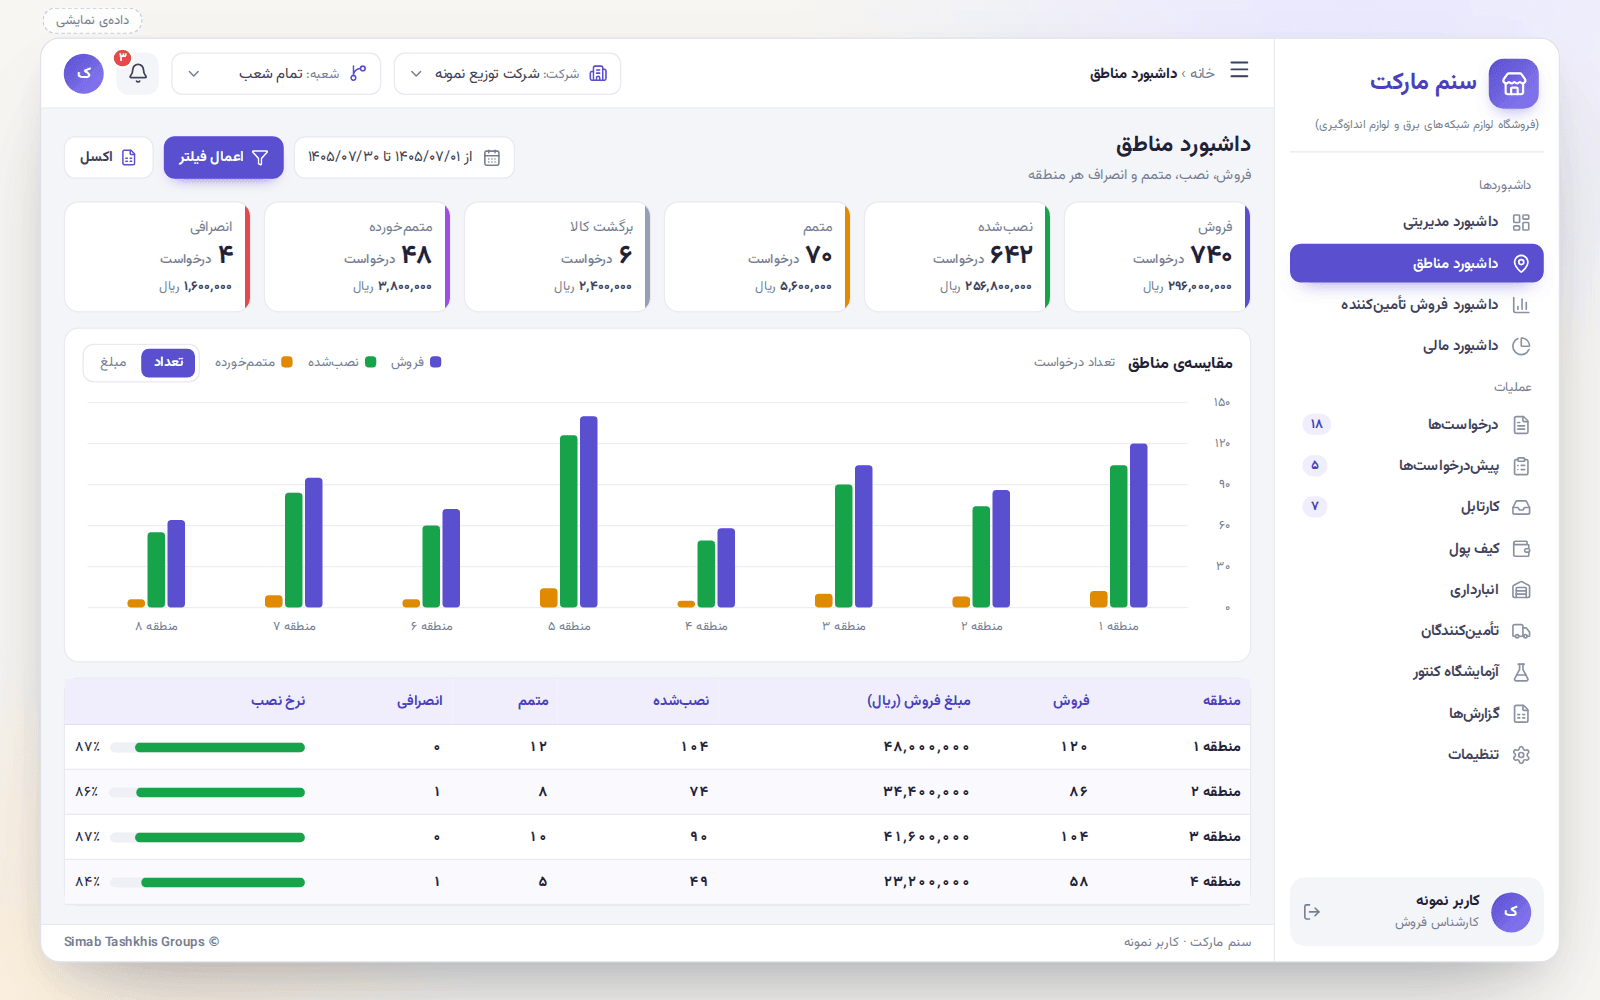The width and height of the screenshot is (1600, 1000).
Task: Click the خانه breadcrumb link
Action: pyautogui.click(x=1202, y=74)
